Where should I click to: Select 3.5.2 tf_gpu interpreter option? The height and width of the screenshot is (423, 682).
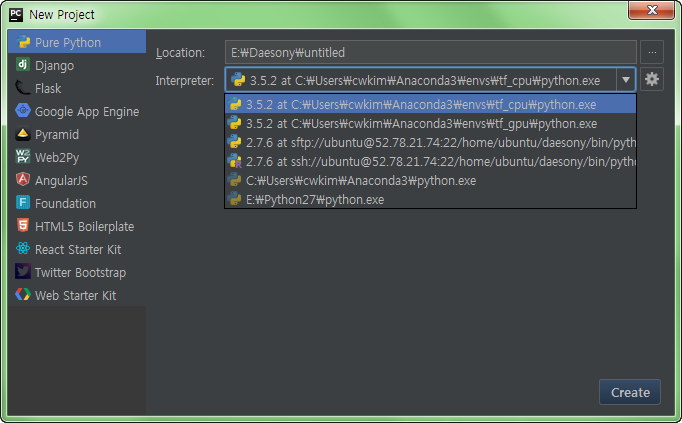point(431,123)
